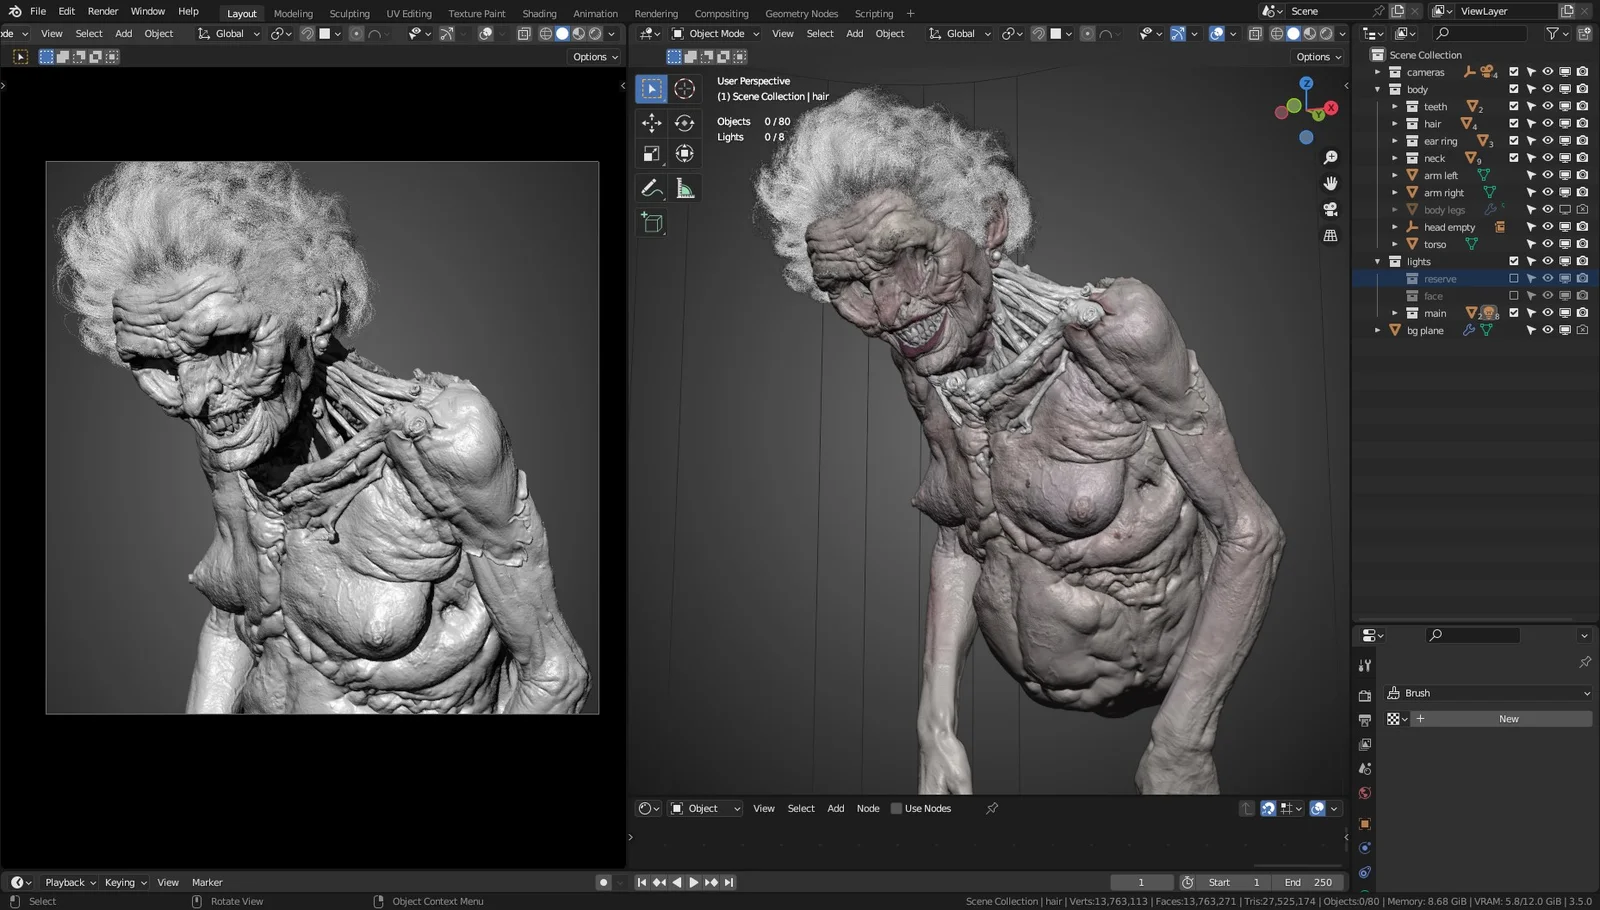
Task: Click the Options button in the viewport header
Action: pos(1317,56)
